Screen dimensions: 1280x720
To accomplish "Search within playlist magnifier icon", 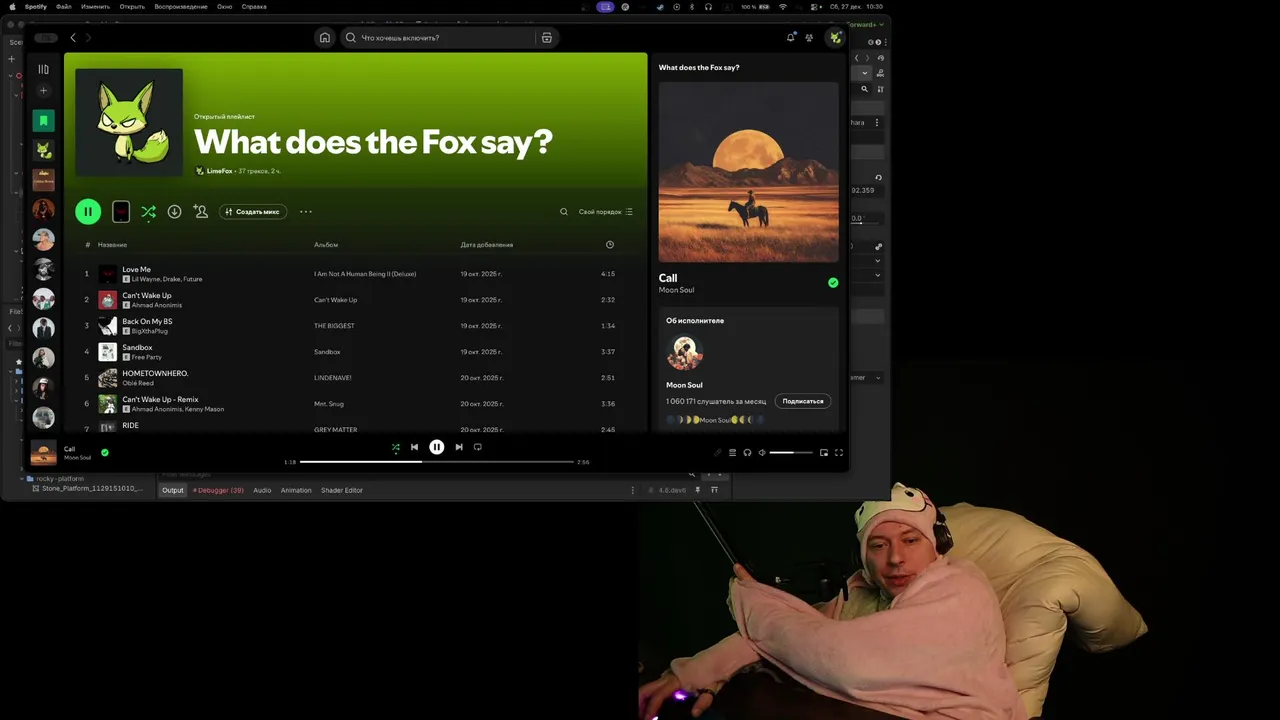I will point(564,212).
